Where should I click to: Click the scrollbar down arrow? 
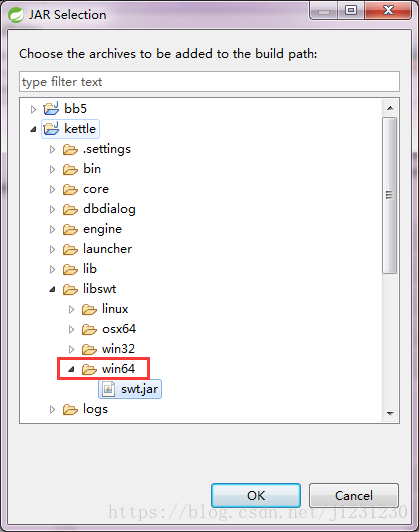tap(390, 414)
